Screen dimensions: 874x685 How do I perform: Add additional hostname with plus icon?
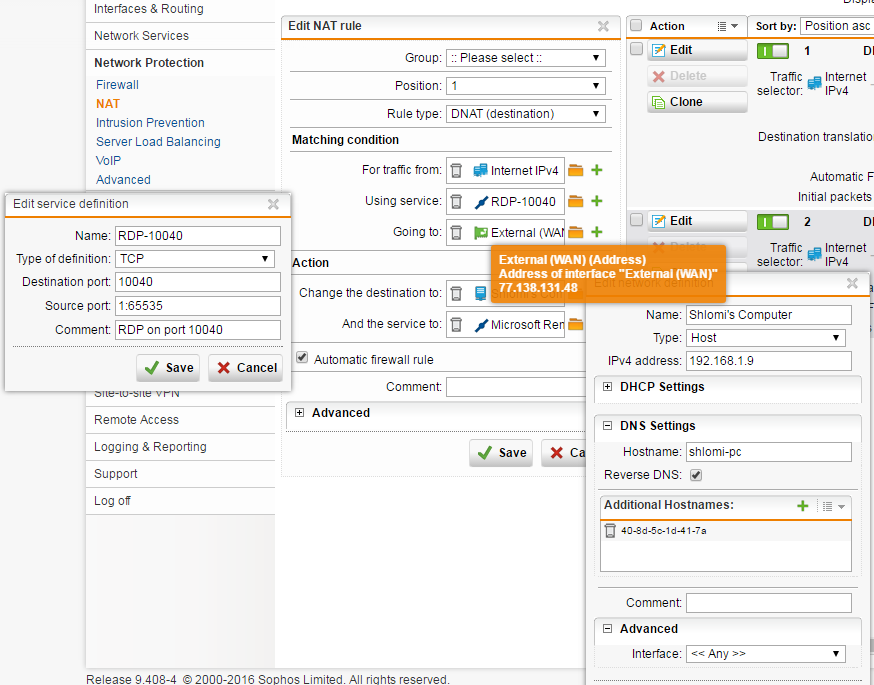[x=803, y=506]
